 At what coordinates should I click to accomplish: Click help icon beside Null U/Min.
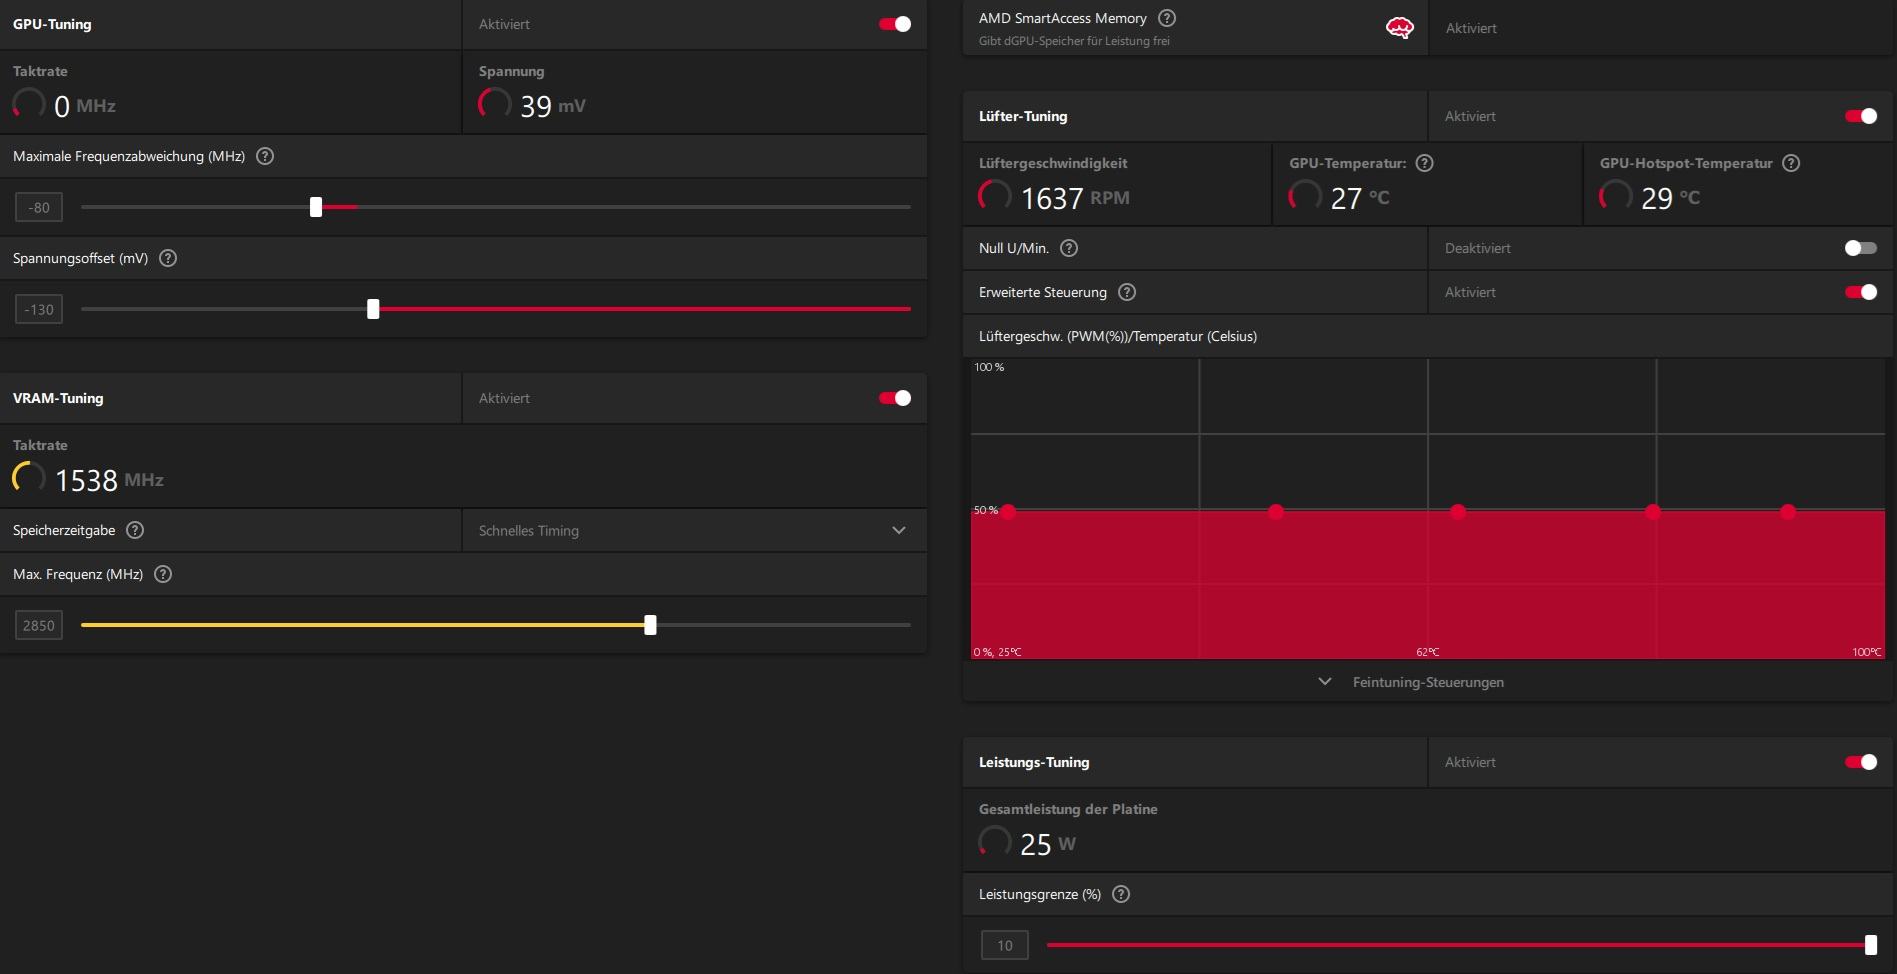(1069, 248)
